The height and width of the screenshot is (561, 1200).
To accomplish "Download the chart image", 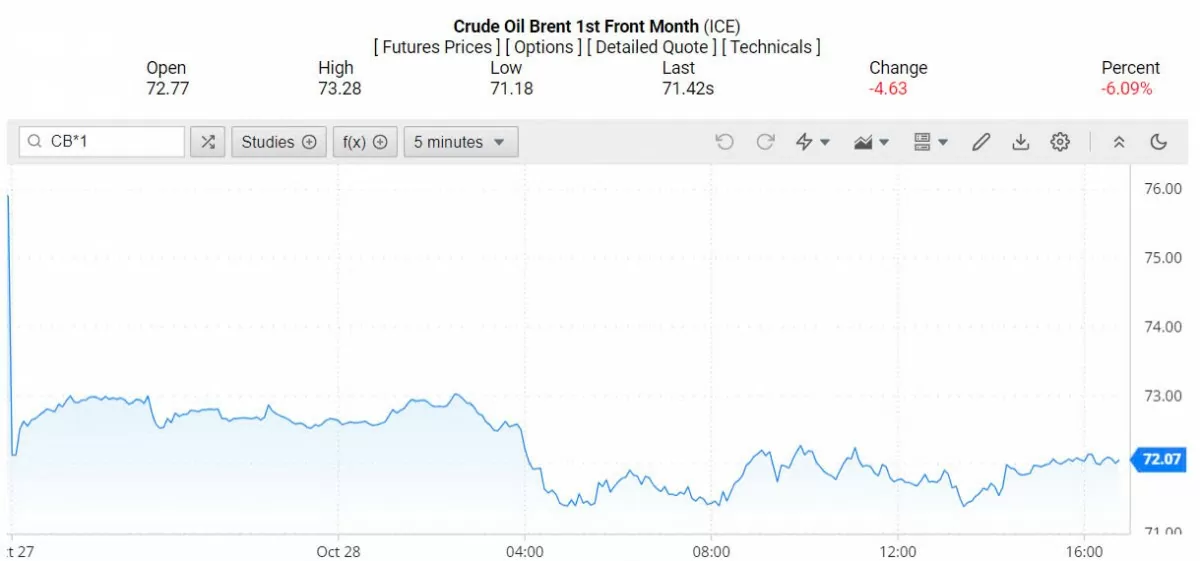I will [x=1020, y=142].
